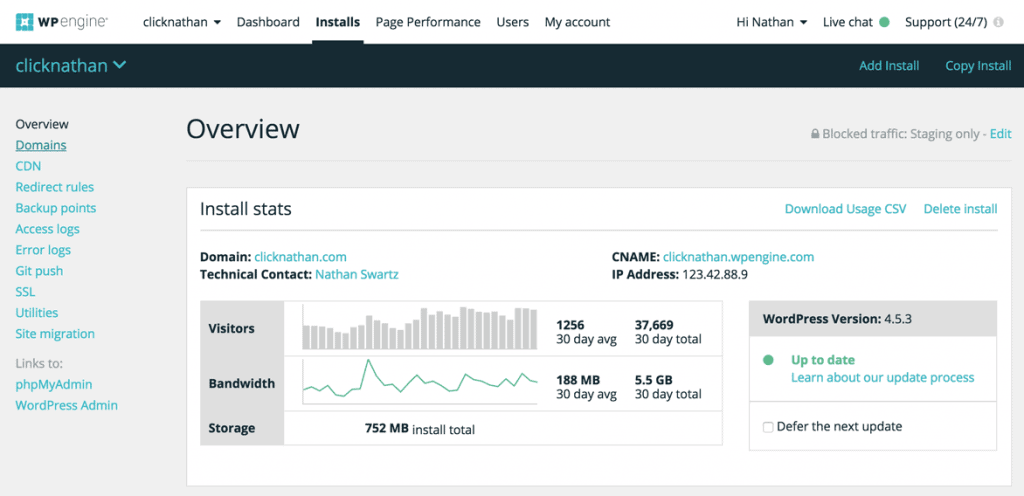
Task: Click the Support info icon
Action: pos(999,22)
